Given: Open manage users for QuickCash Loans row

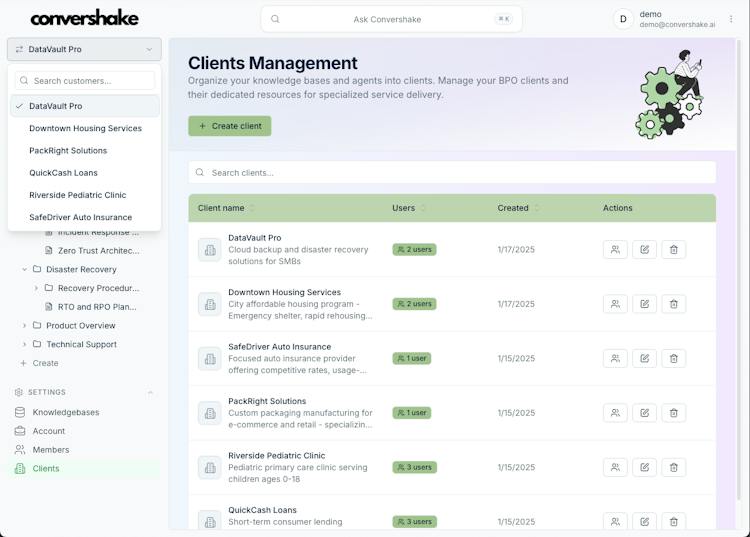Looking at the screenshot, I should click(x=615, y=522).
